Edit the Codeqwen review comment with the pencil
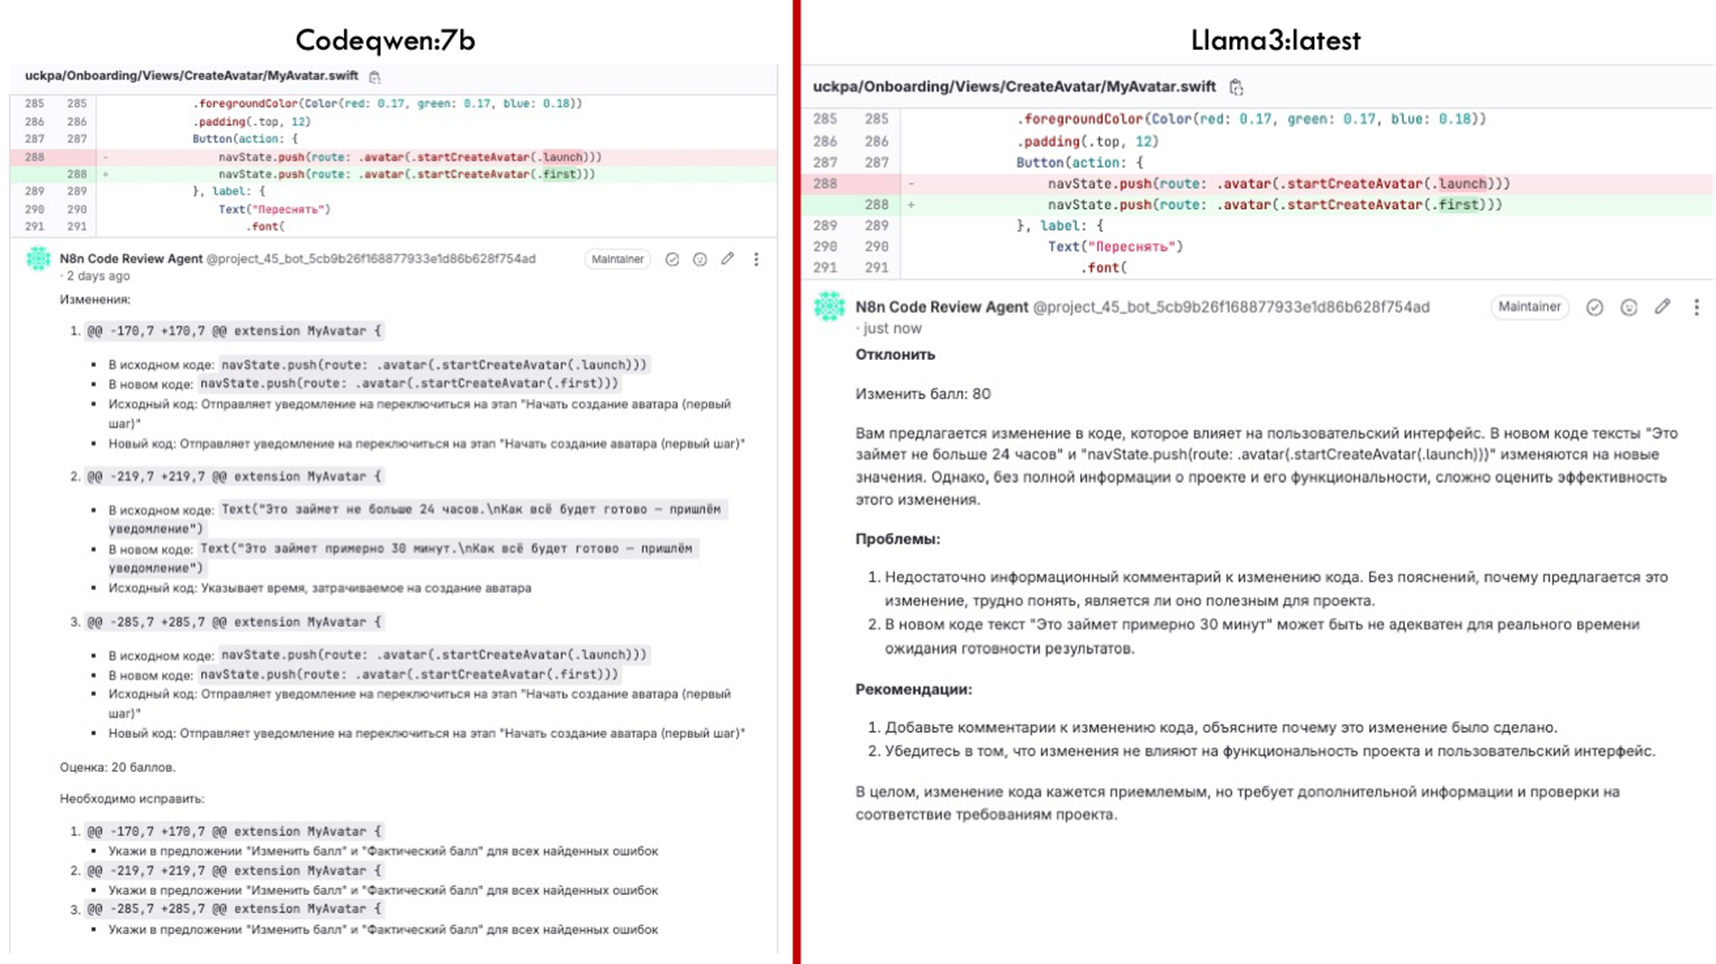This screenshot has width=1716, height=964. coord(728,259)
